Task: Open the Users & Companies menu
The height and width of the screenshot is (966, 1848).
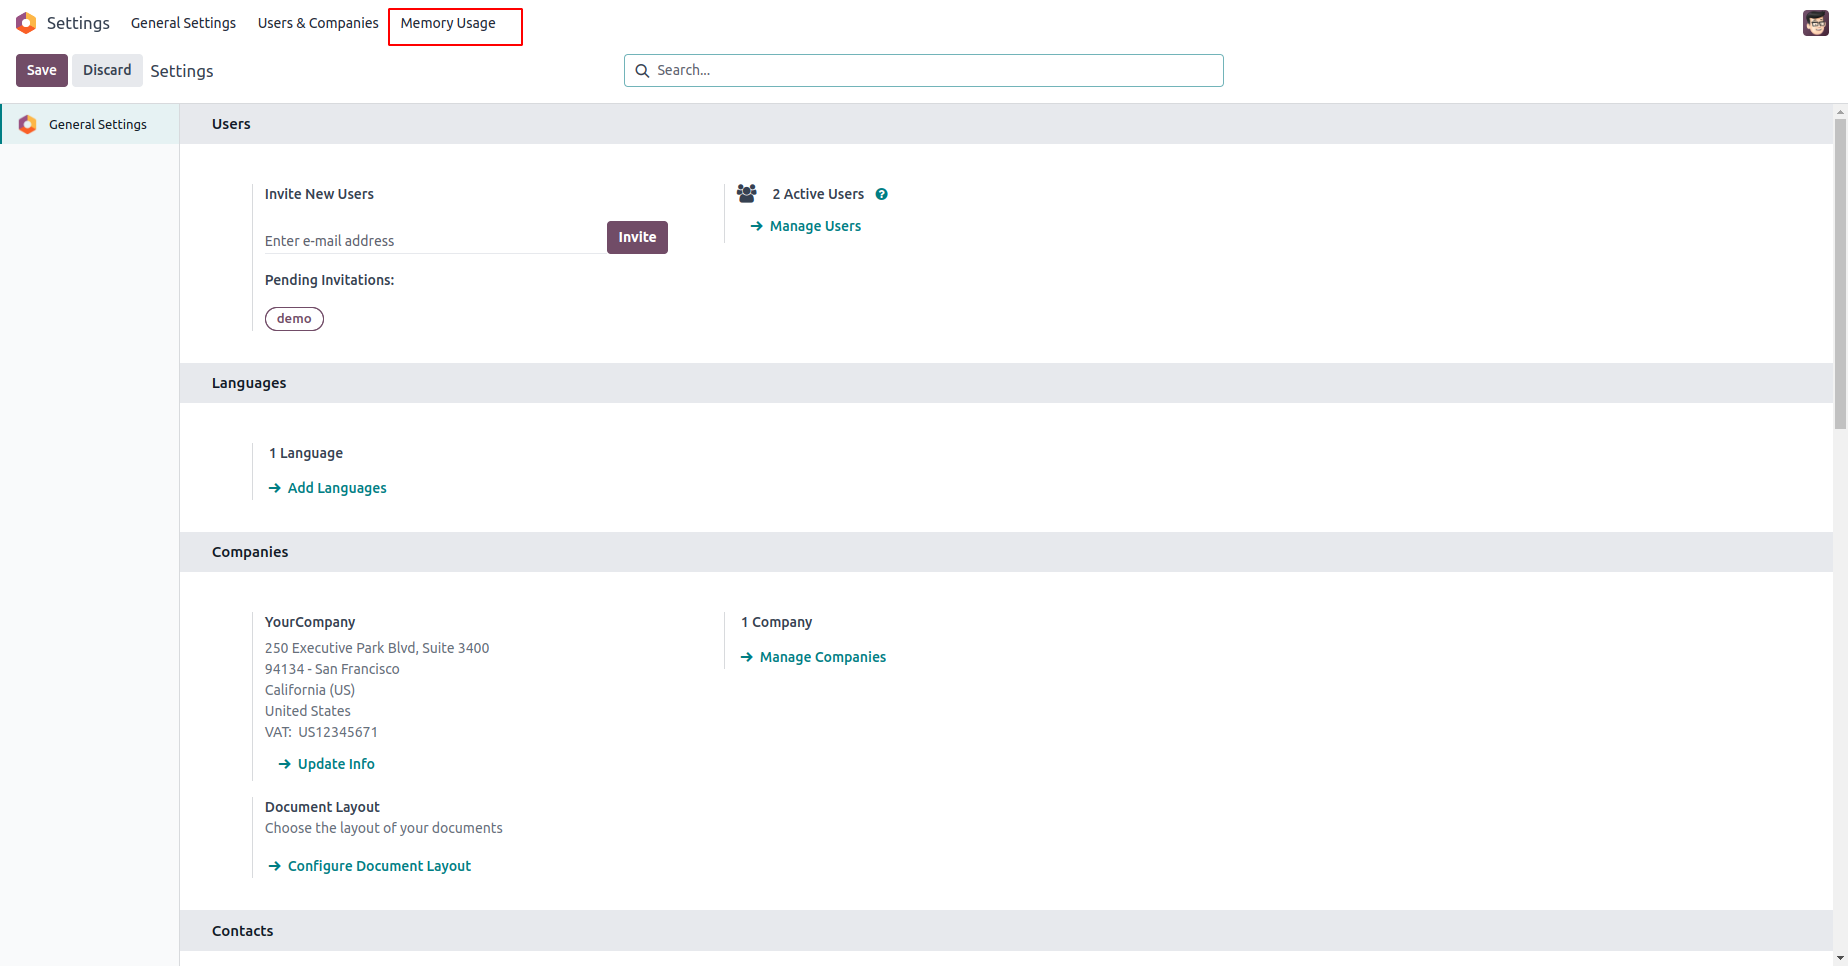Action: point(318,23)
